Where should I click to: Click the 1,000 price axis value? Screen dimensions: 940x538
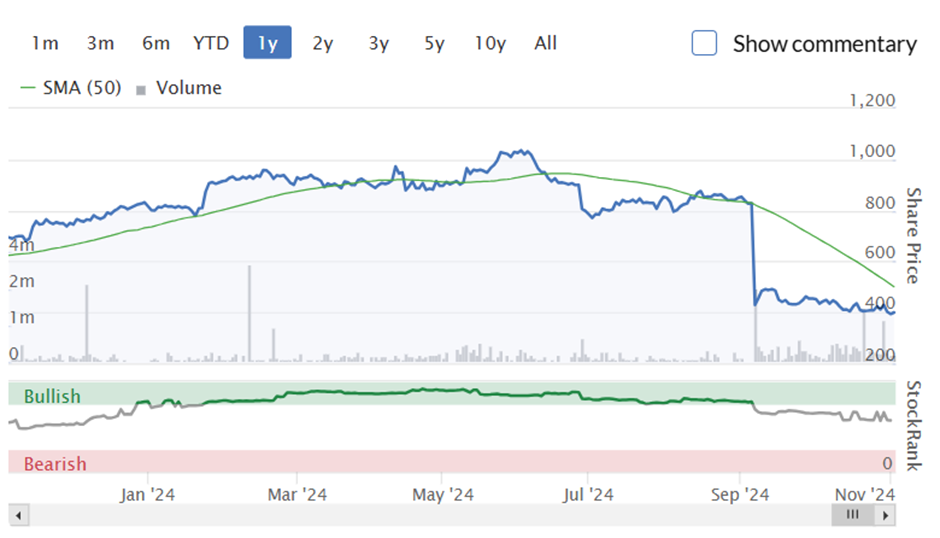pos(872,151)
